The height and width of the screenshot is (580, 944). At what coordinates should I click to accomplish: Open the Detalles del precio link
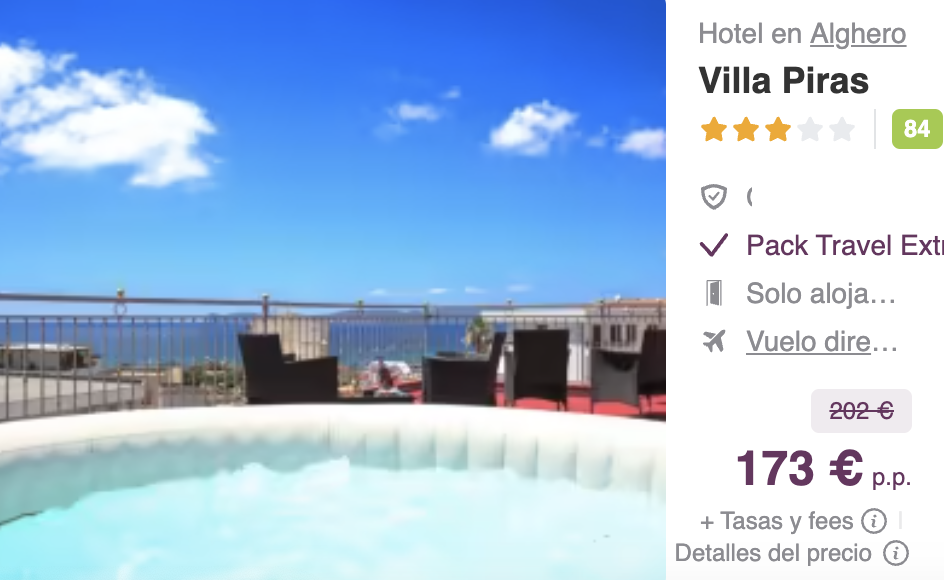[773, 553]
